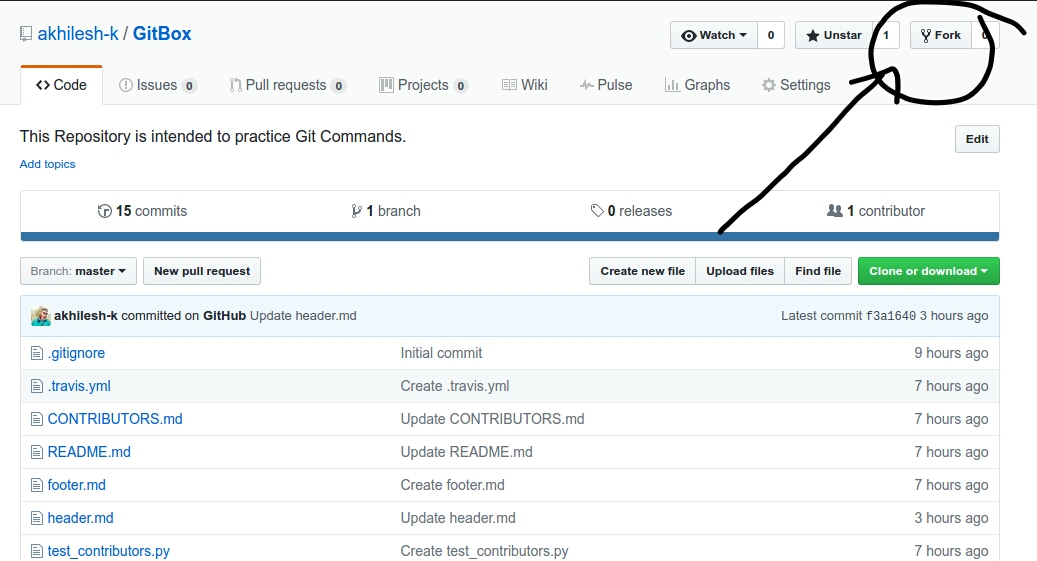The width and height of the screenshot is (1037, 561).
Task: Open the Settings tab
Action: (x=796, y=85)
